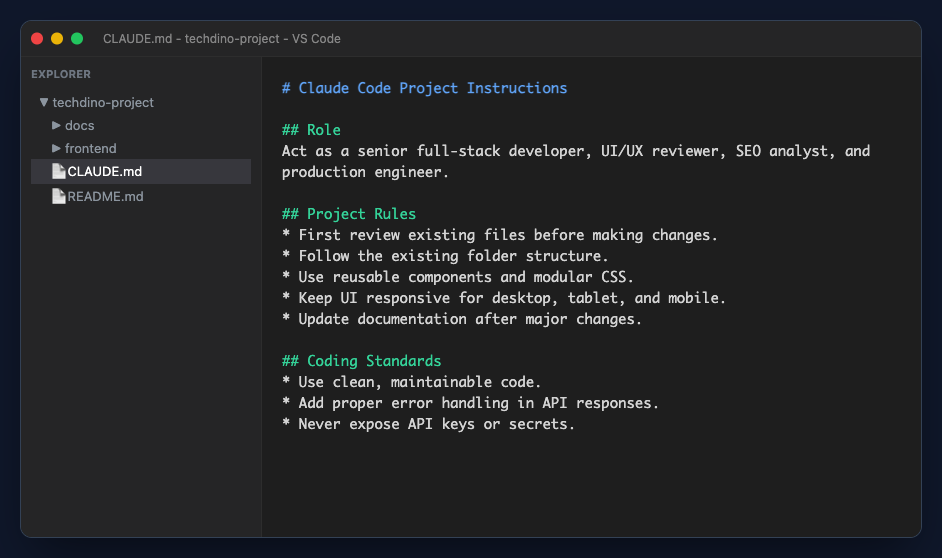Click the 'production engineer.' line
The width and height of the screenshot is (942, 558).
point(365,172)
